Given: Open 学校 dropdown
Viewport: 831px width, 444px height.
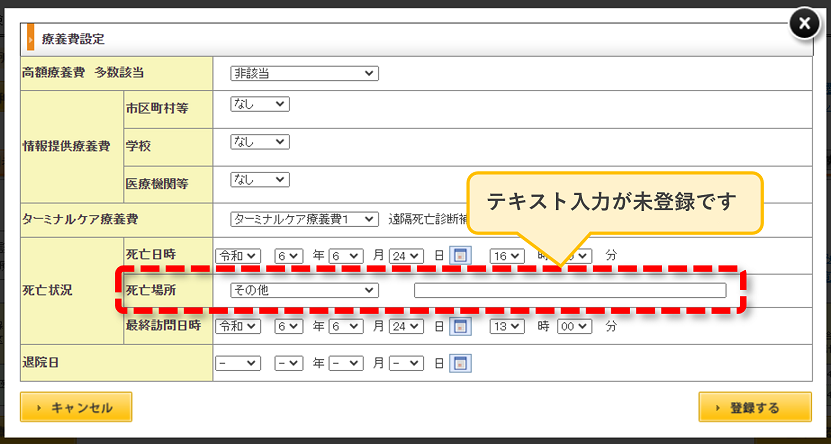Looking at the screenshot, I should pos(260,142).
